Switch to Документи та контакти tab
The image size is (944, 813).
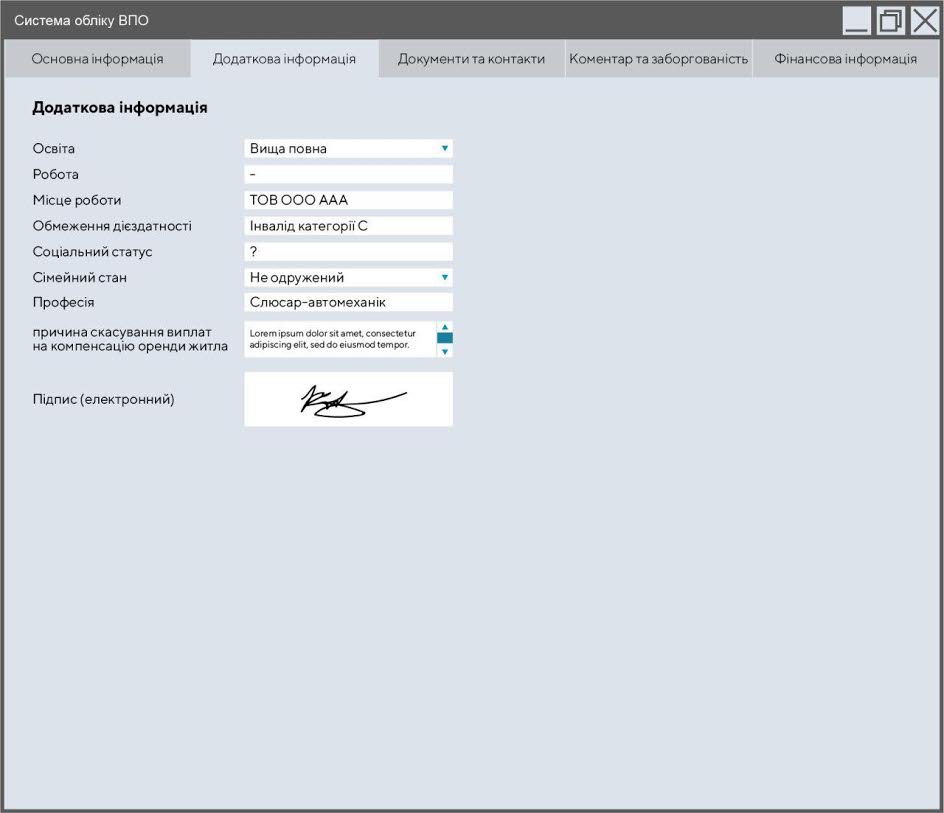[x=471, y=59]
